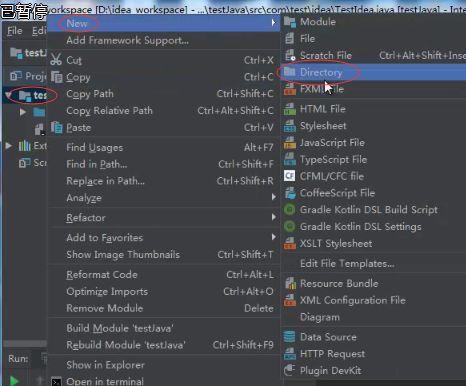The height and width of the screenshot is (386, 466).
Task: Expand the folder under testJava in tree
Action: pos(23,112)
